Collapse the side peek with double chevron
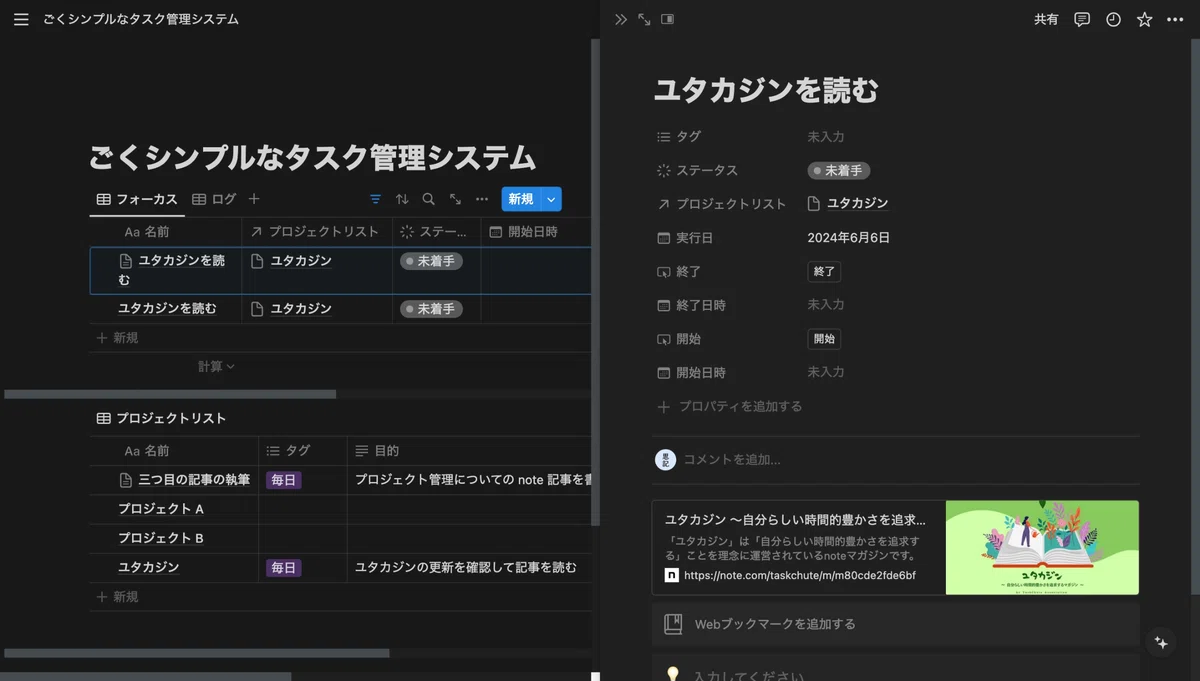Viewport: 1200px width, 681px height. click(x=621, y=19)
